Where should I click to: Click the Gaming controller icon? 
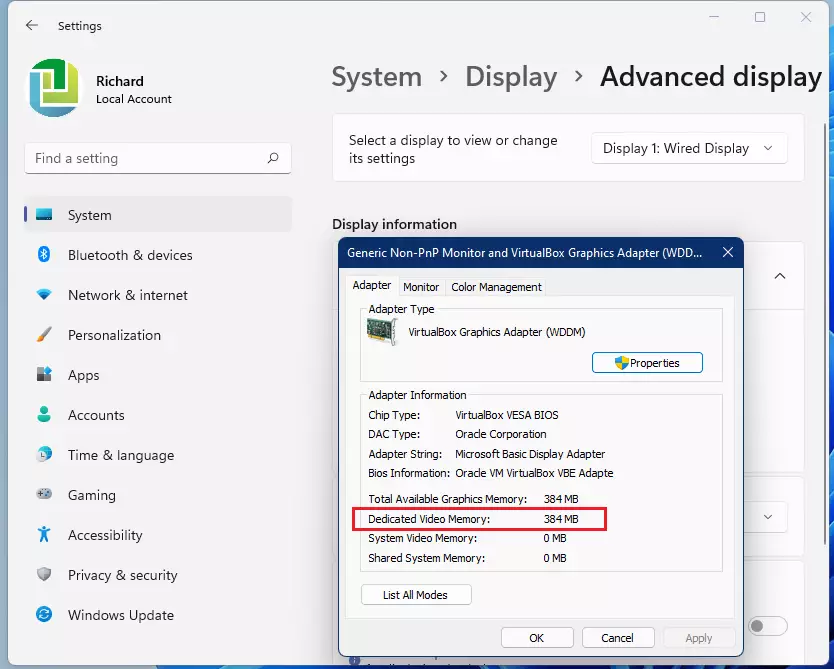click(x=44, y=494)
